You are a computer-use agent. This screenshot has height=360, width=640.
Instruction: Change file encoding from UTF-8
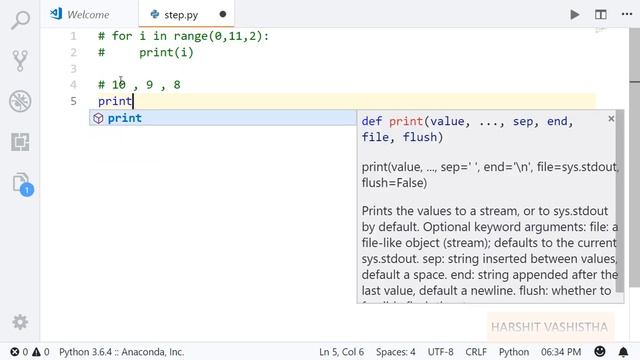pyautogui.click(x=440, y=352)
